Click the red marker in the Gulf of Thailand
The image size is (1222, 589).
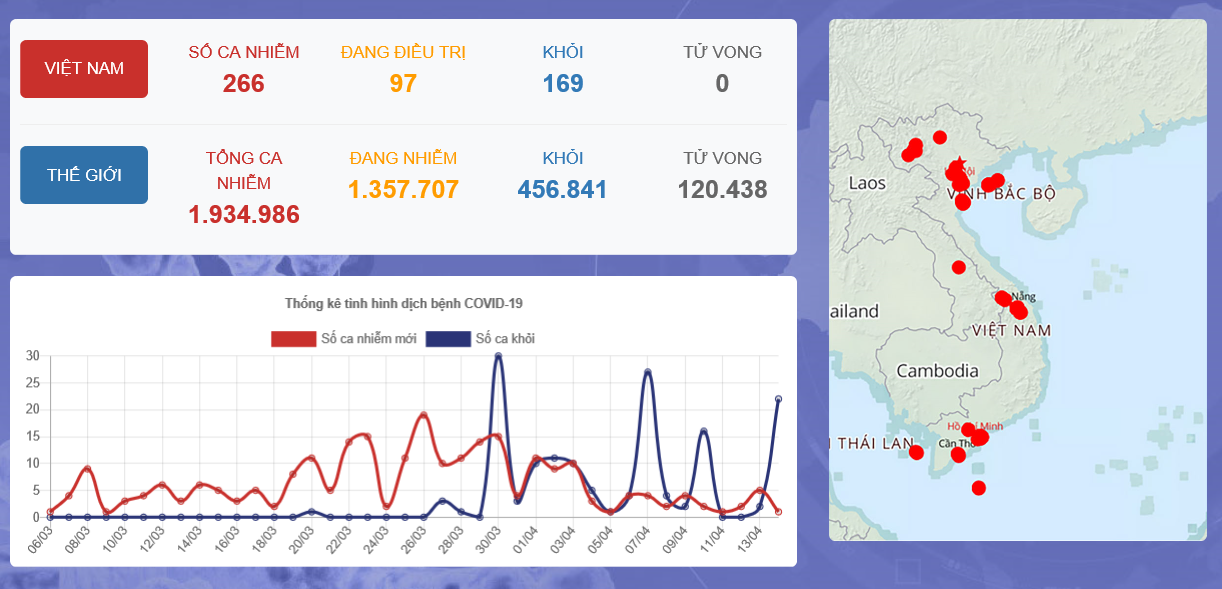coord(916,453)
